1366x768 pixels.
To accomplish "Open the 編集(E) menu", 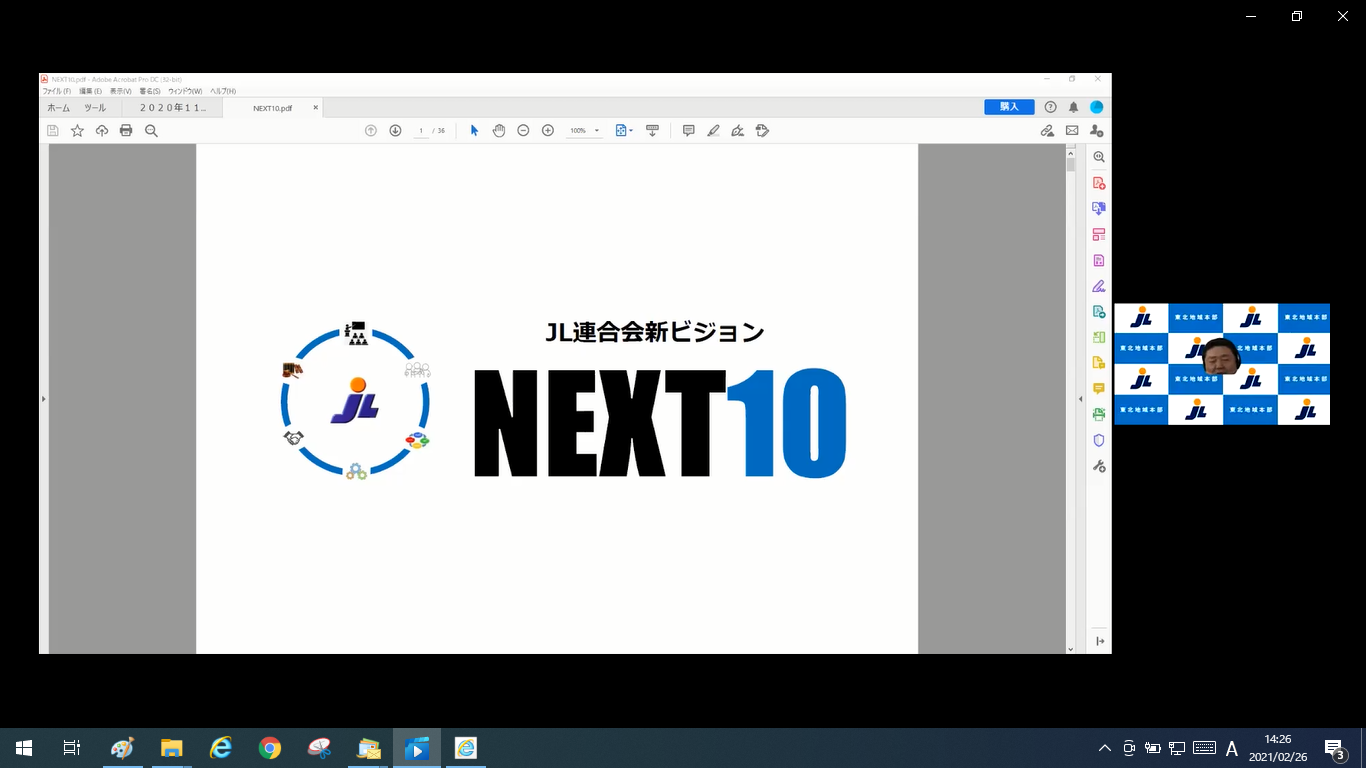I will [90, 91].
